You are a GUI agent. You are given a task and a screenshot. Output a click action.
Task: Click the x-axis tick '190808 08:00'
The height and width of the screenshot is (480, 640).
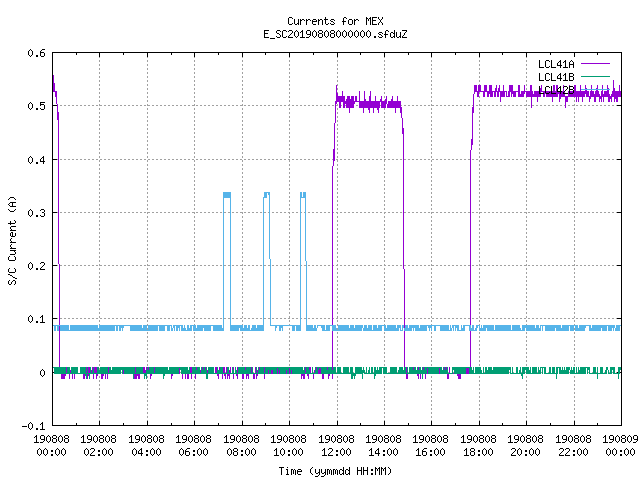tap(241, 445)
